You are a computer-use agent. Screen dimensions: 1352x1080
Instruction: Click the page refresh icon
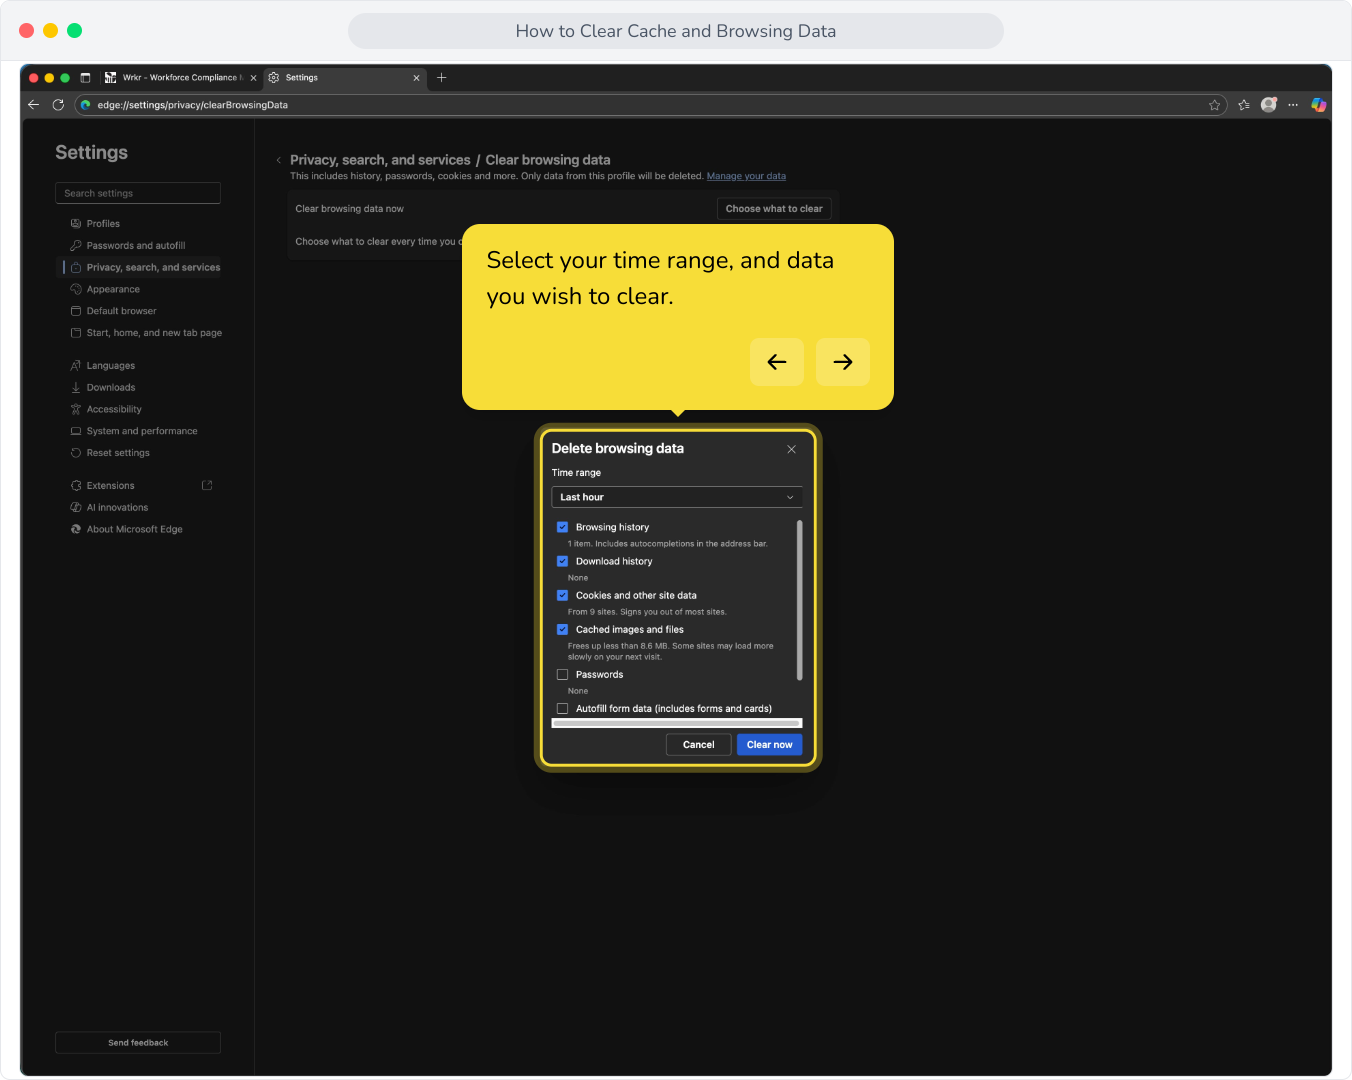pos(58,104)
